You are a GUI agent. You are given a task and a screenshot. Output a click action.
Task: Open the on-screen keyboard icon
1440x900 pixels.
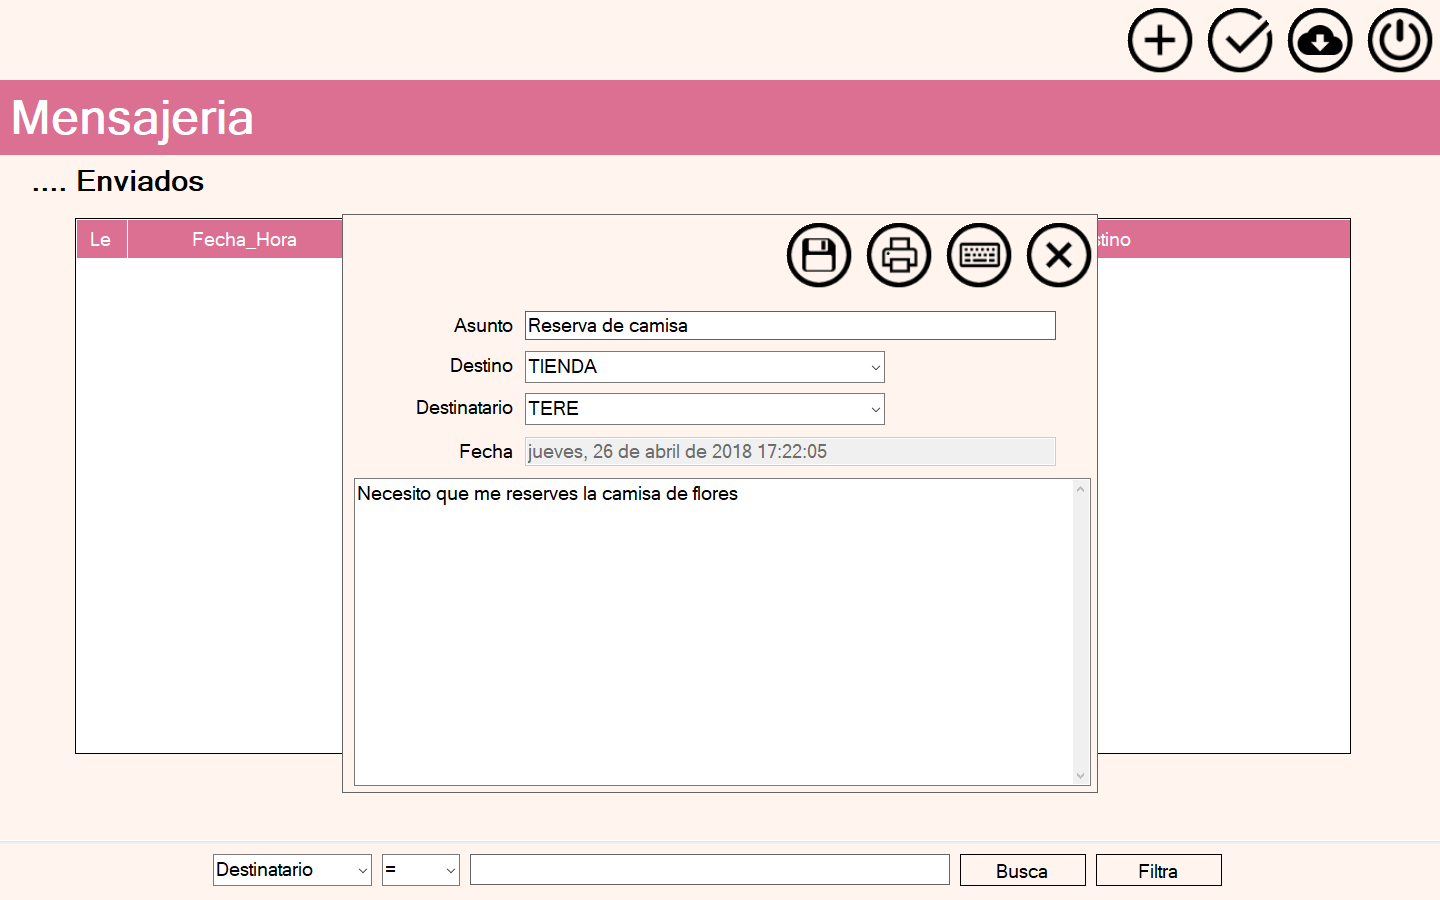pyautogui.click(x=978, y=255)
